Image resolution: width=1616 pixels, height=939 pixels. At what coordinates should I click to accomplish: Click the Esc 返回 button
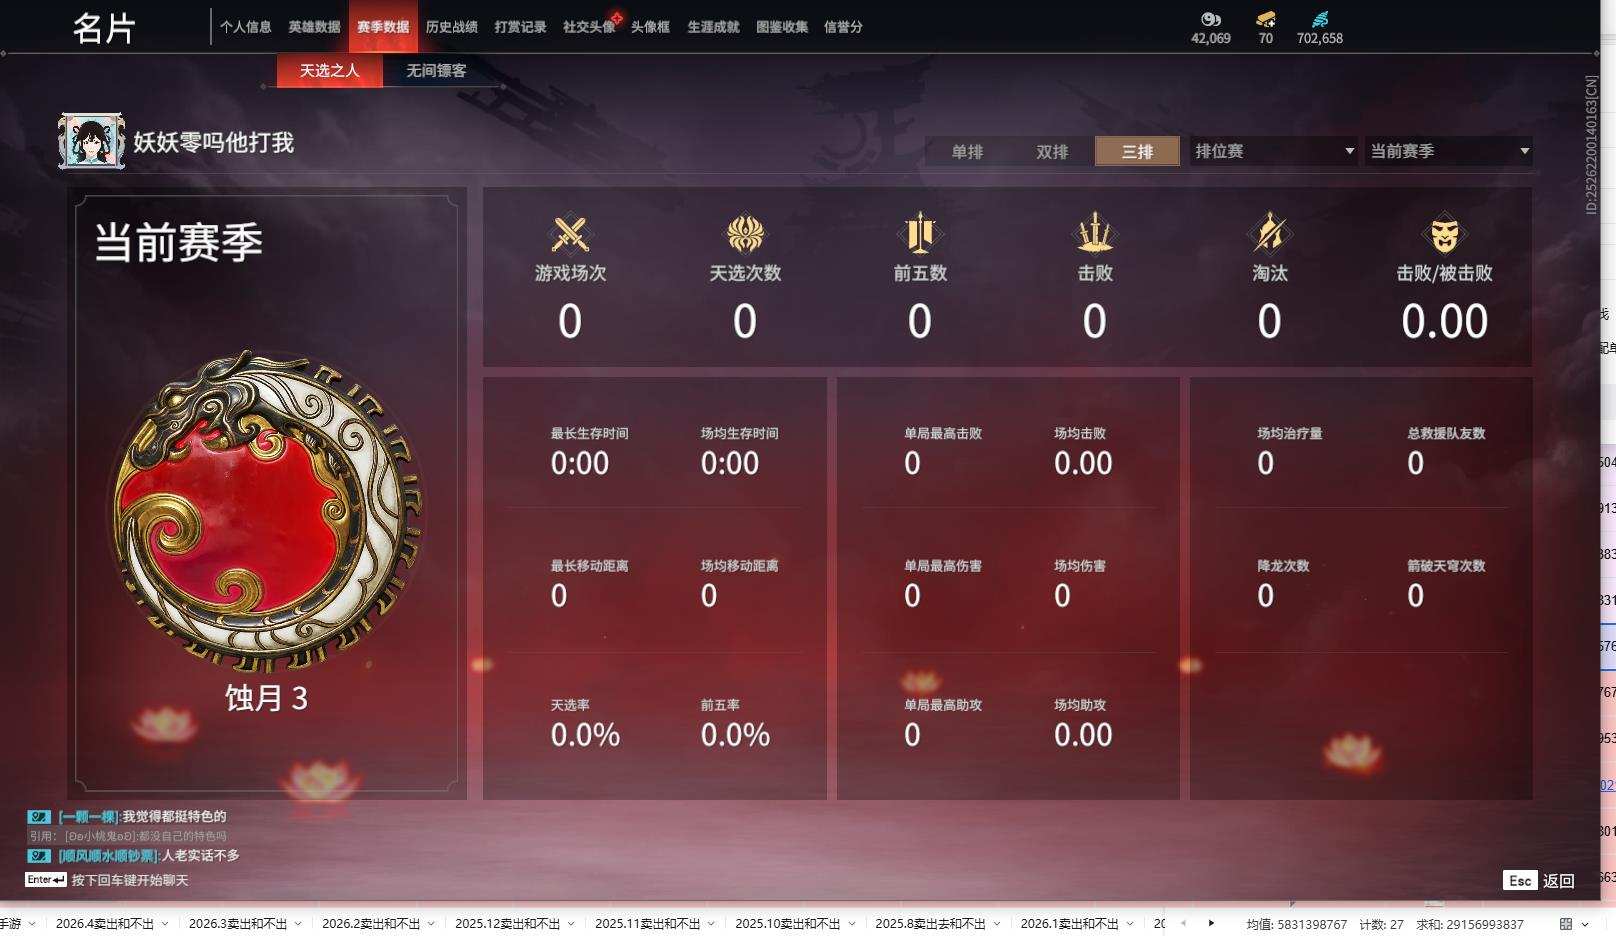(x=1539, y=881)
